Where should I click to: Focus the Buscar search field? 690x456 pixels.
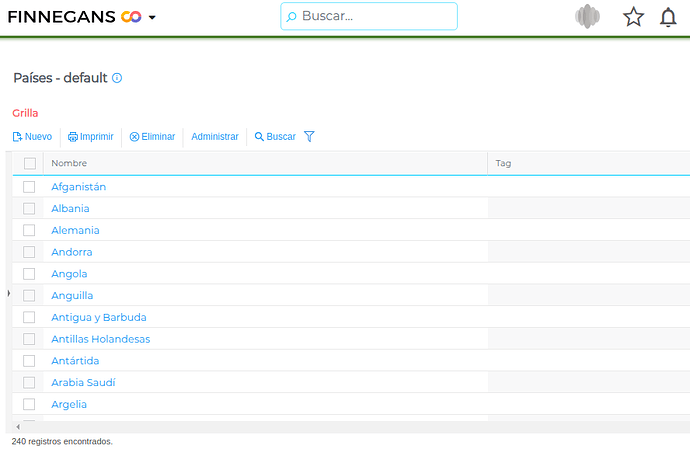[369, 16]
